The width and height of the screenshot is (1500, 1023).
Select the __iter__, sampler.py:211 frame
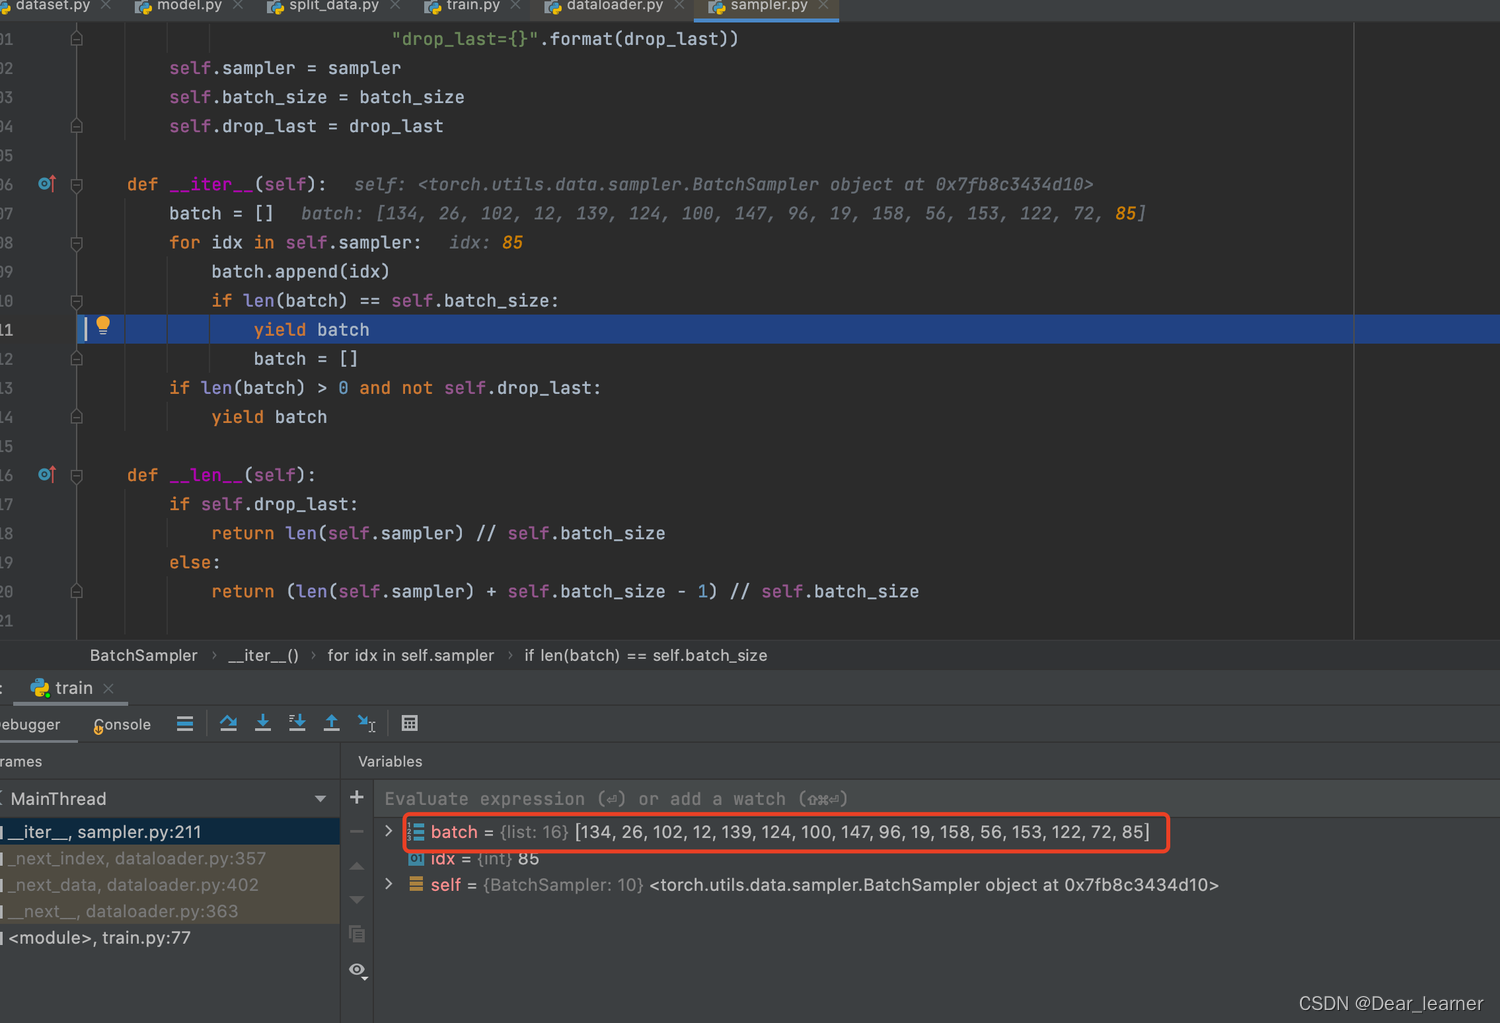click(x=170, y=831)
